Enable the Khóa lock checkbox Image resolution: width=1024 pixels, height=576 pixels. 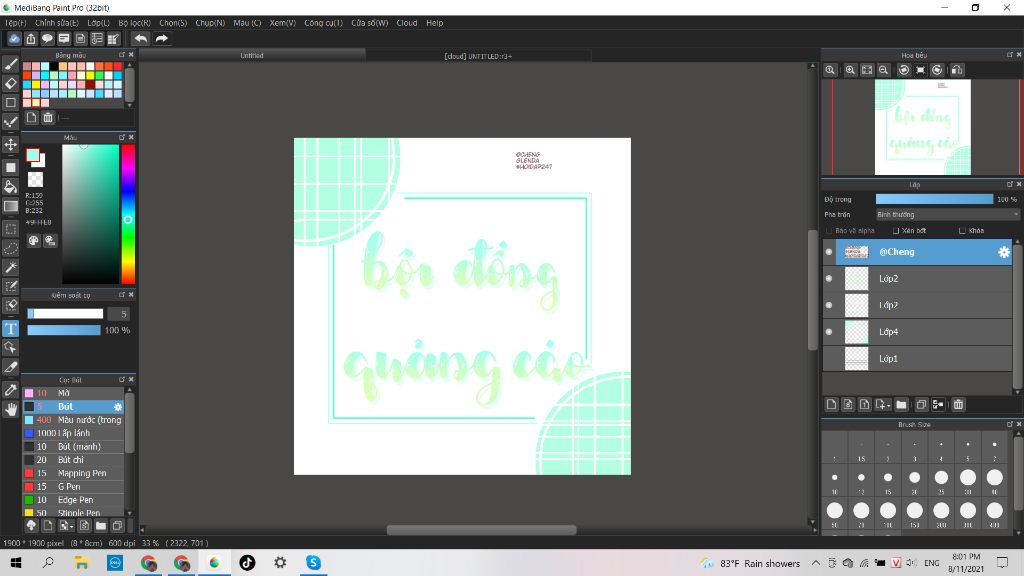[962, 231]
